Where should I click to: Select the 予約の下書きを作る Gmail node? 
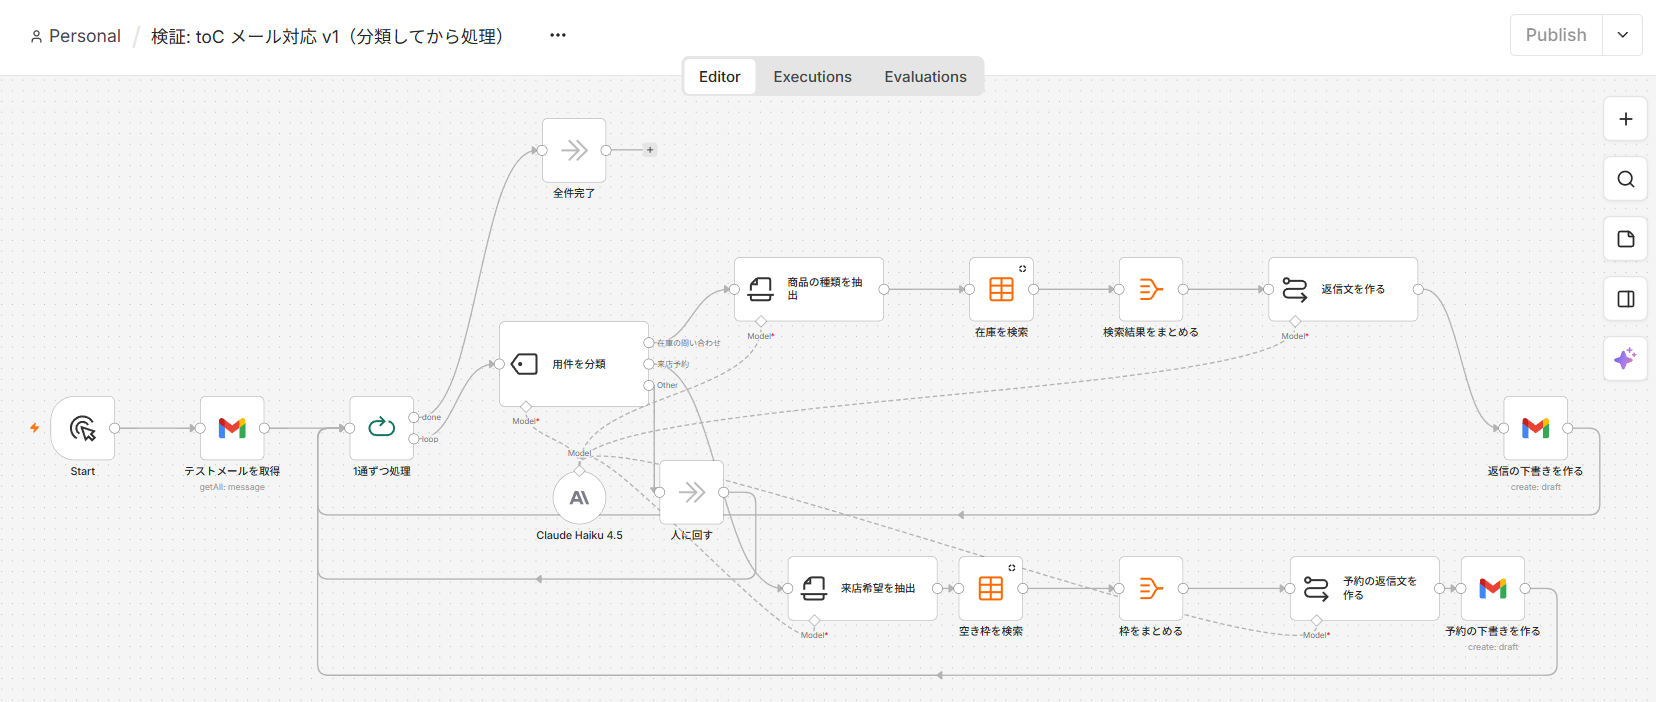tap(1493, 588)
